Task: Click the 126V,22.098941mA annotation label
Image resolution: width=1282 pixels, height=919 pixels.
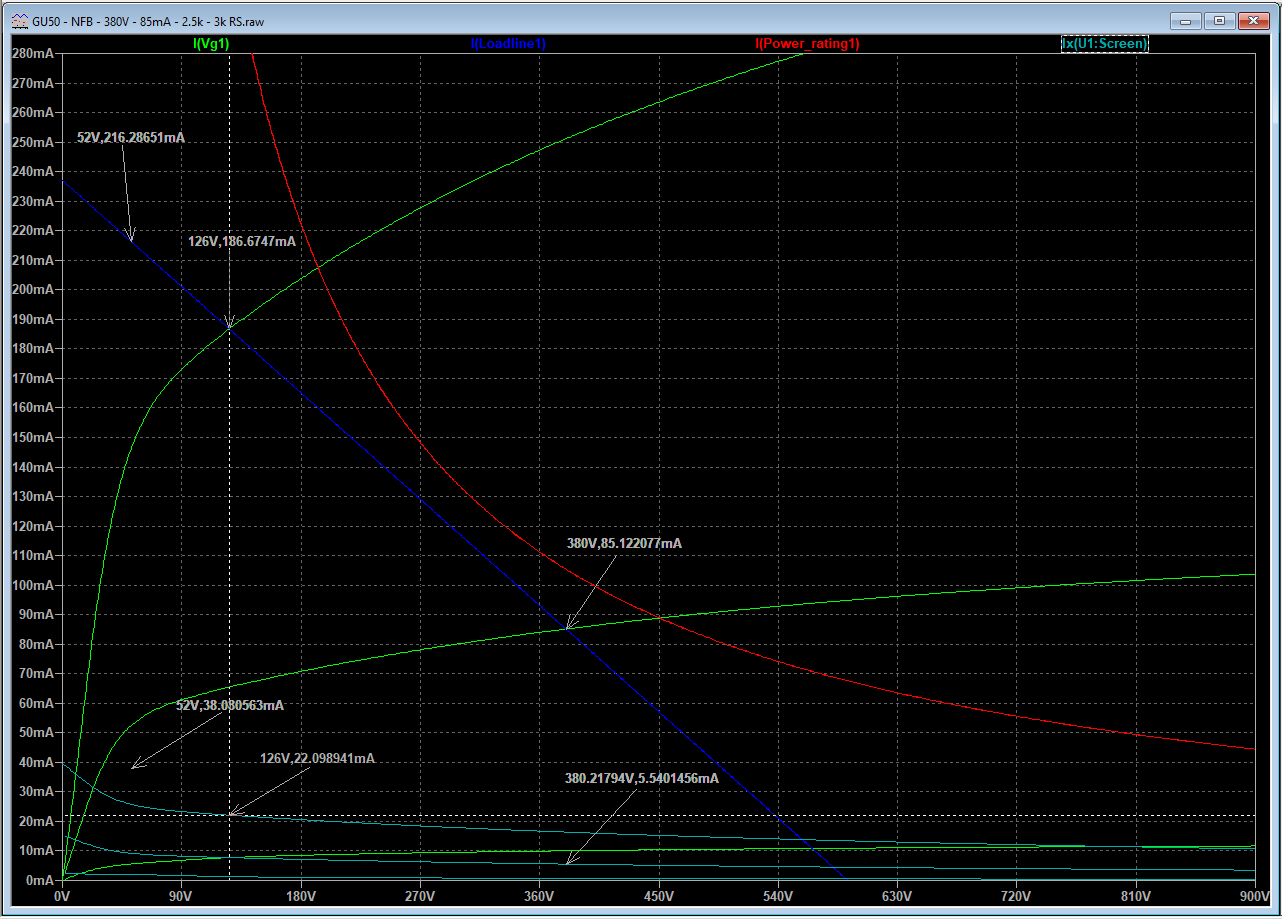Action: [317, 759]
